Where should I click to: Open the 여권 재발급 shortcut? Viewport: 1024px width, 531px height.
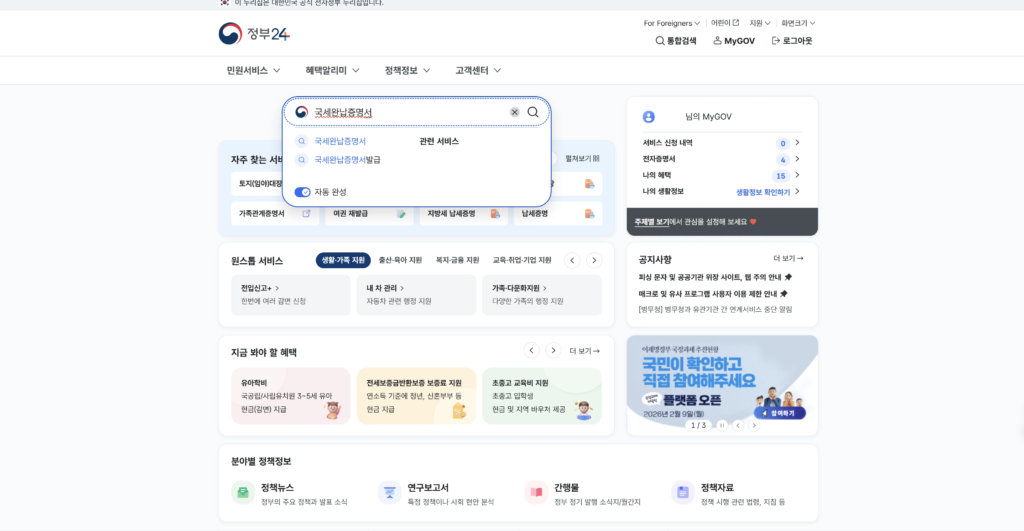click(x=369, y=214)
